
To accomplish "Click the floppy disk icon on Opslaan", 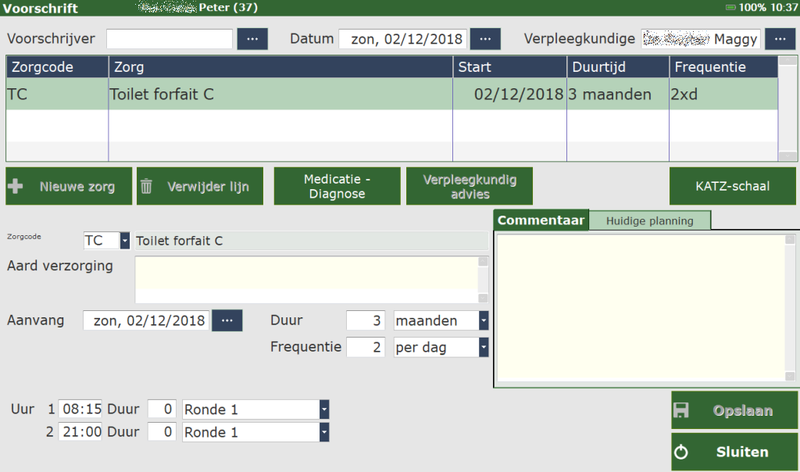I will coord(681,411).
